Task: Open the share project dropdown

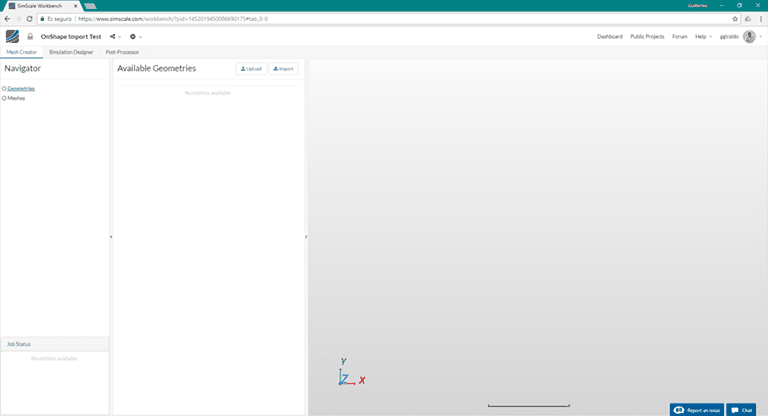Action: pyautogui.click(x=114, y=36)
